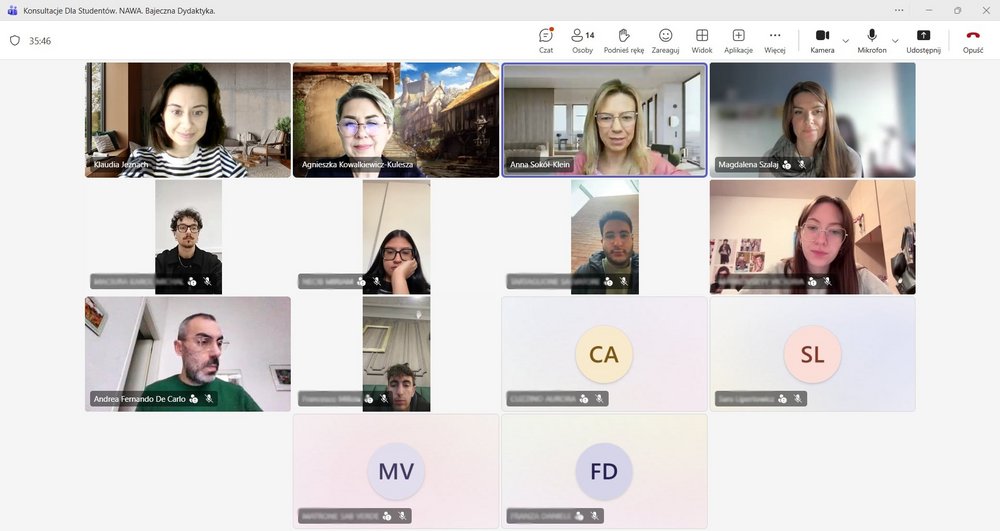This screenshot has width=1000, height=531.
Task: Click guest badge icon on Magdalena Szalaj
Action: click(787, 164)
